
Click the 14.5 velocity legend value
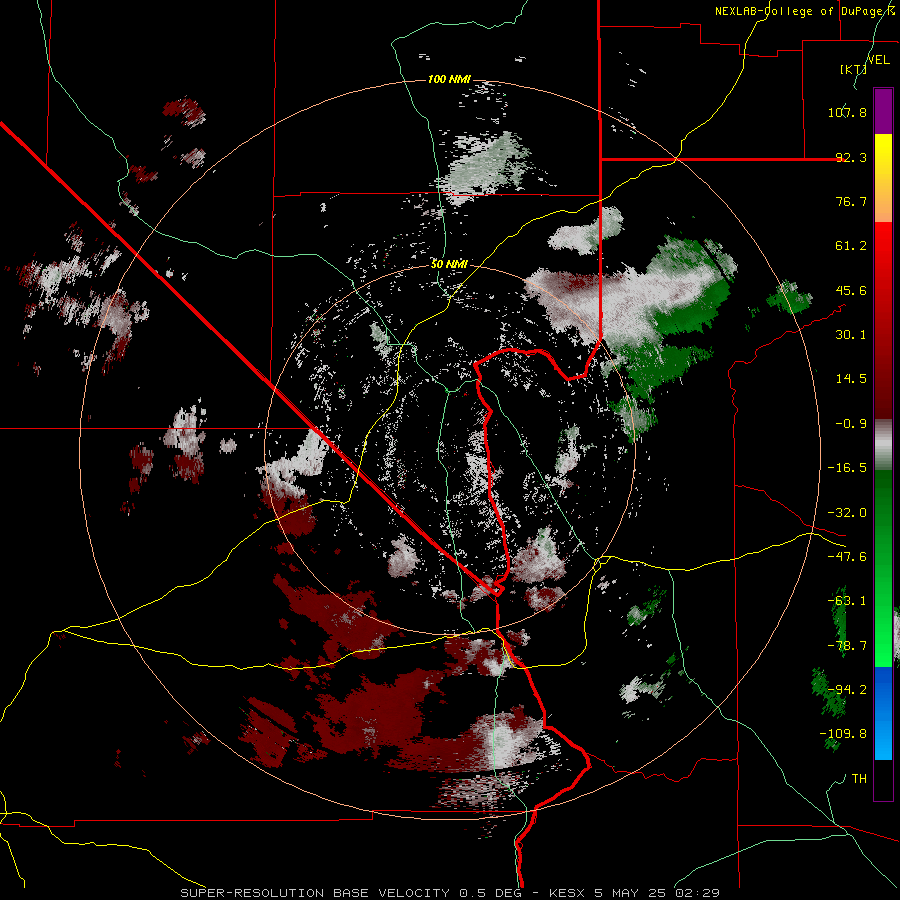pos(851,379)
